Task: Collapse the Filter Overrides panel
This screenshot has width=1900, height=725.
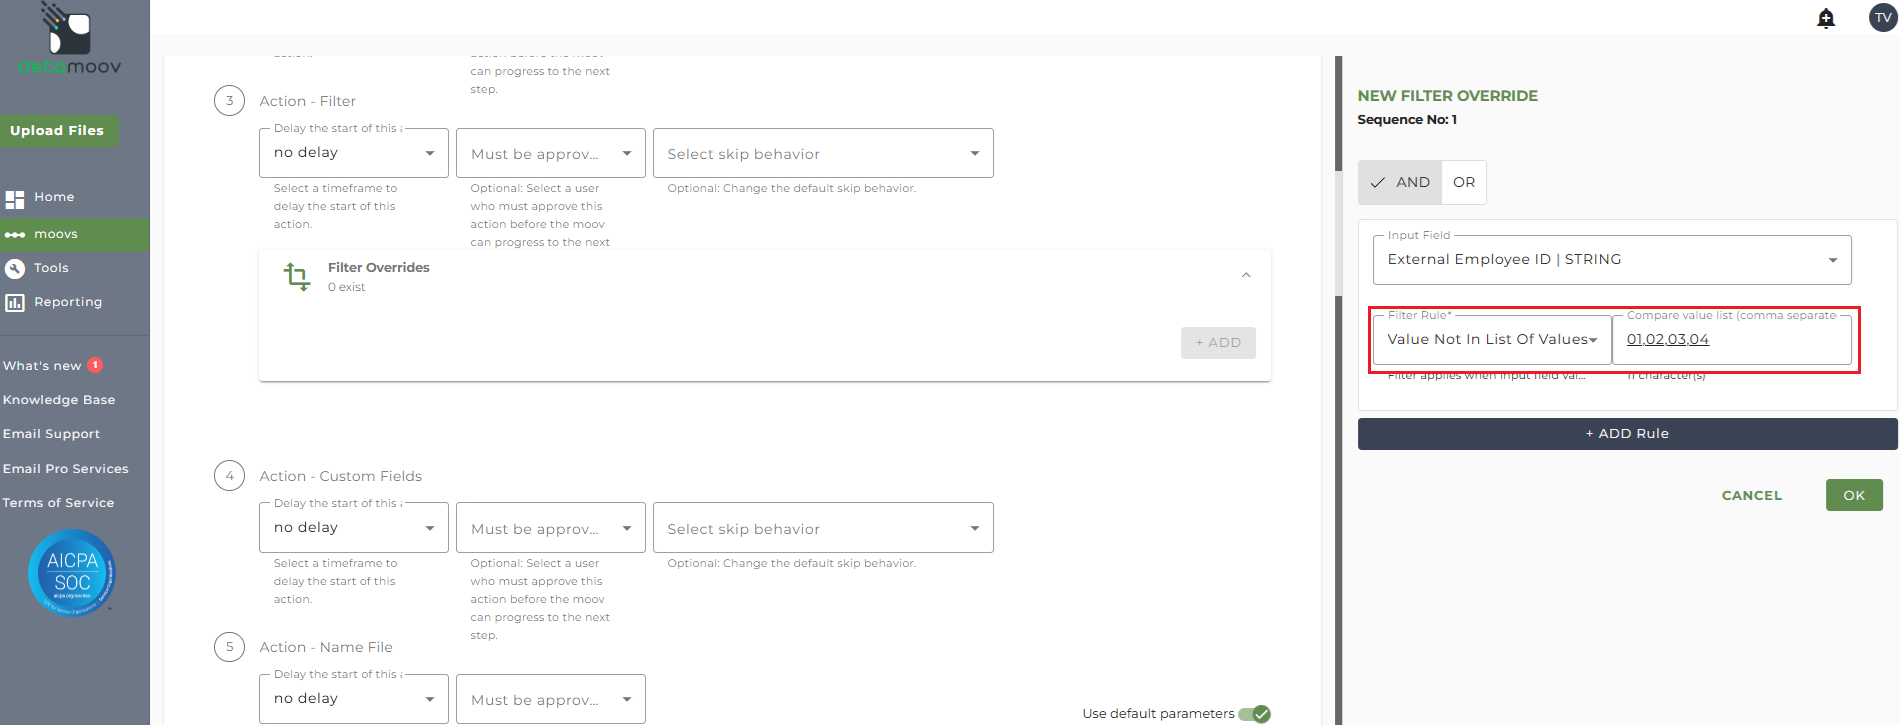Action: pos(1246,275)
